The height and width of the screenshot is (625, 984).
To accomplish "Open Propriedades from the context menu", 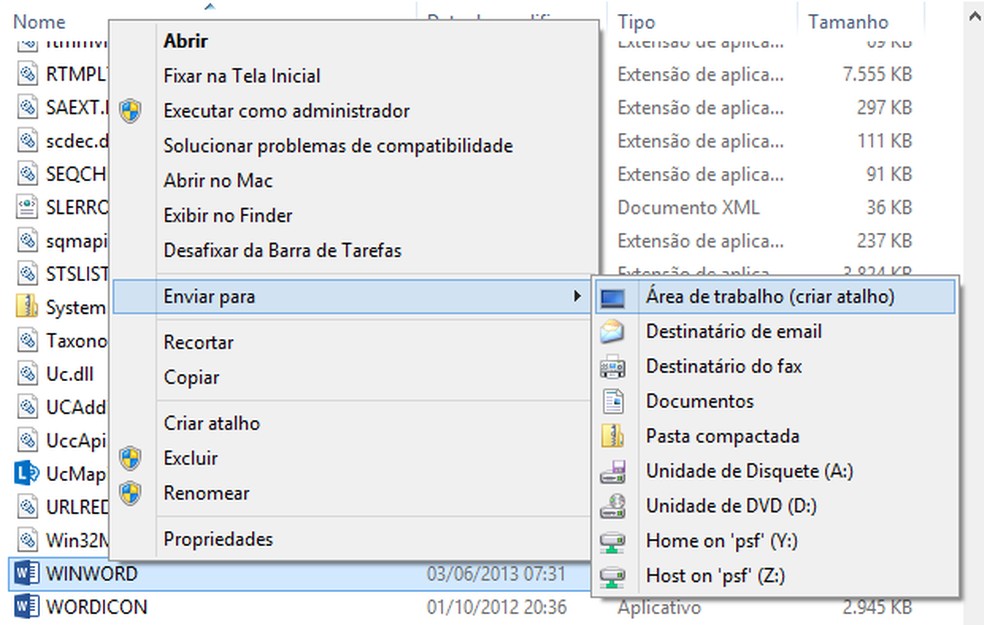I will coord(218,539).
